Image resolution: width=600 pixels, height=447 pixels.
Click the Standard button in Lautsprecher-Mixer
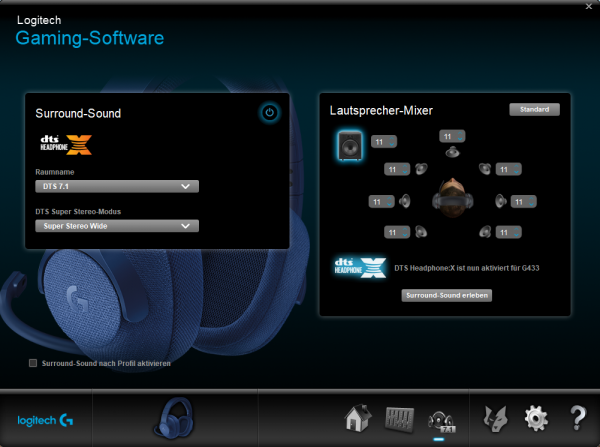click(x=534, y=109)
